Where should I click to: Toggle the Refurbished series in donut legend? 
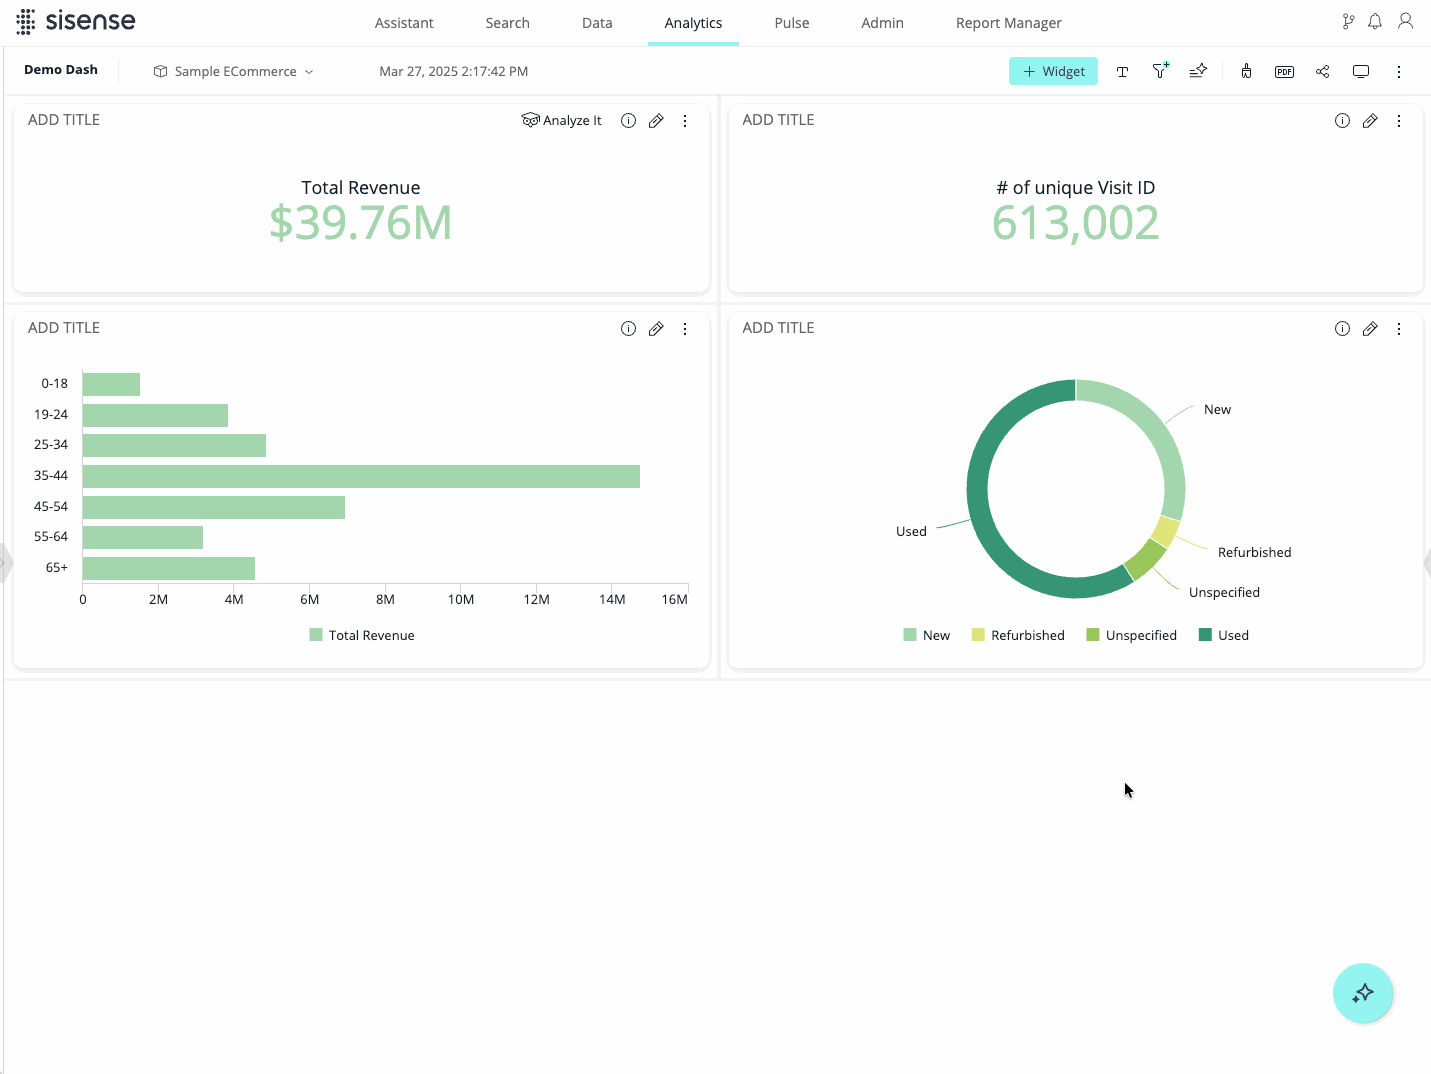coord(1018,635)
